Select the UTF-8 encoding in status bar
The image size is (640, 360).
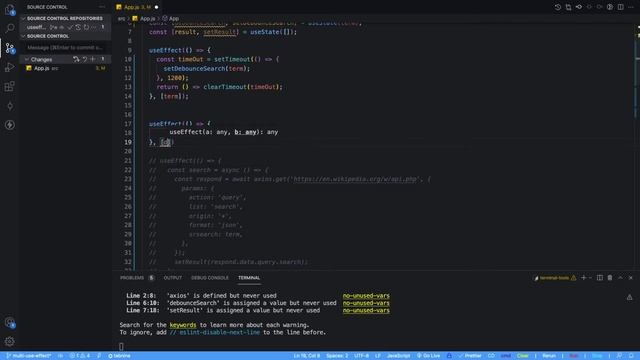pyautogui.click(x=362, y=356)
